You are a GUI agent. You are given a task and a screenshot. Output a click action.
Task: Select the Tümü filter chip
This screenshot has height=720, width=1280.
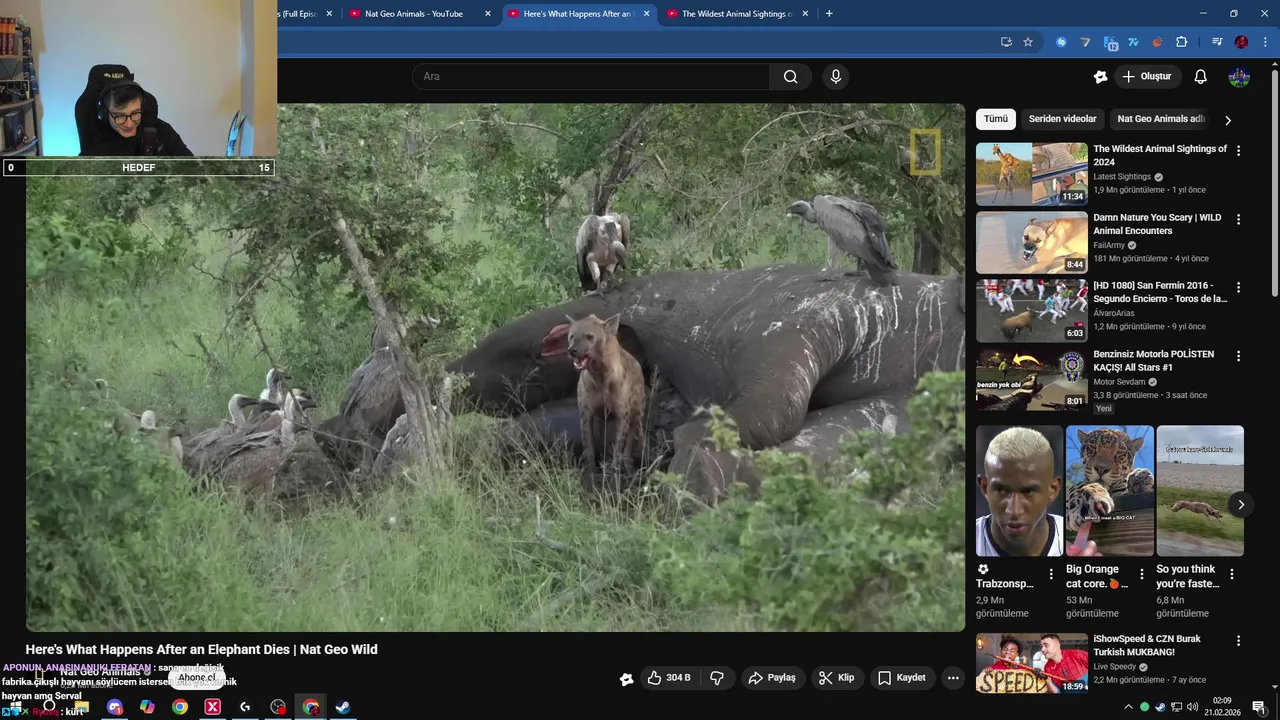coord(996,119)
